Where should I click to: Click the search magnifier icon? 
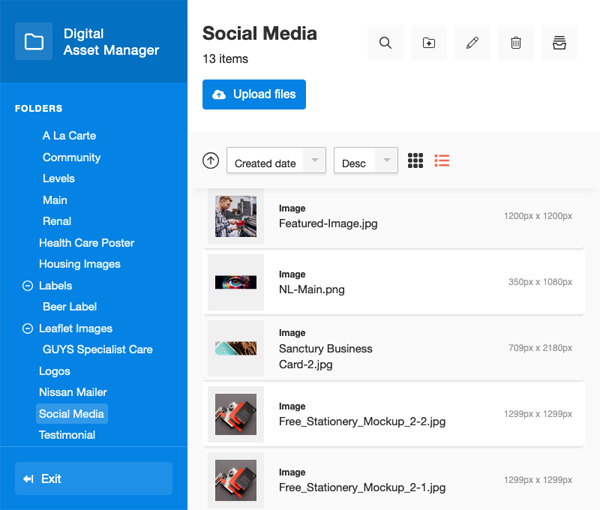pos(385,43)
